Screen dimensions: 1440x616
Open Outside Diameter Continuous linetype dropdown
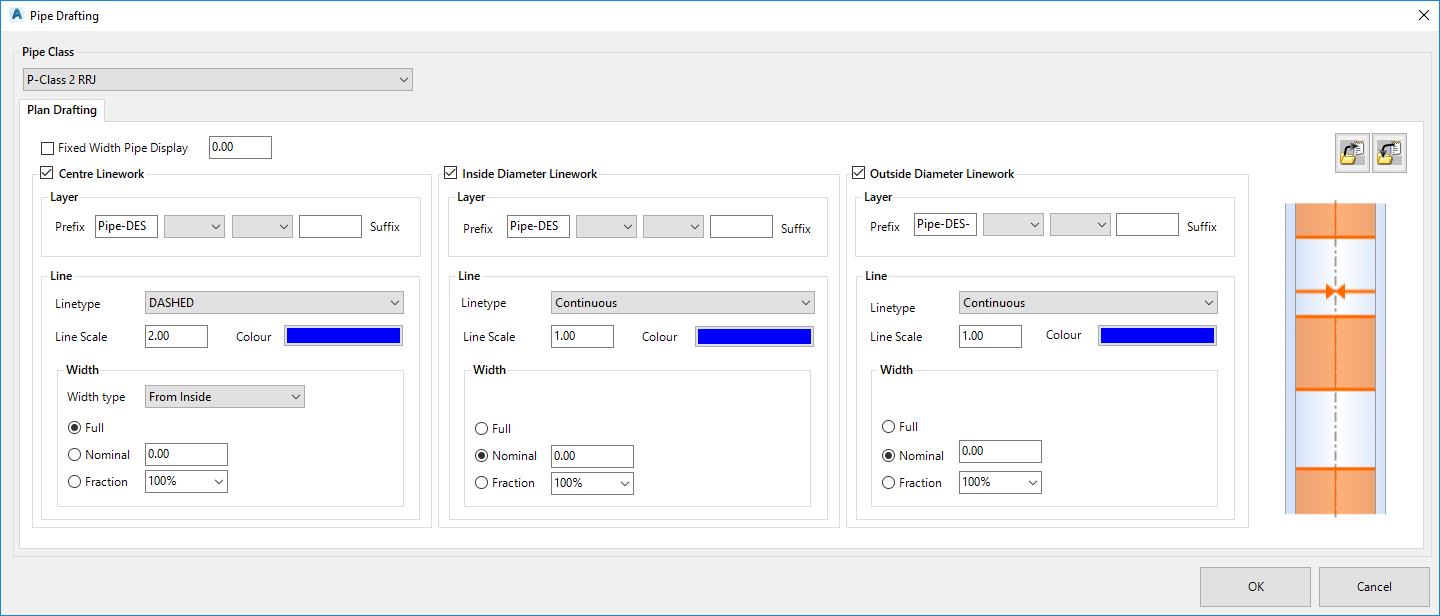click(x=1088, y=303)
